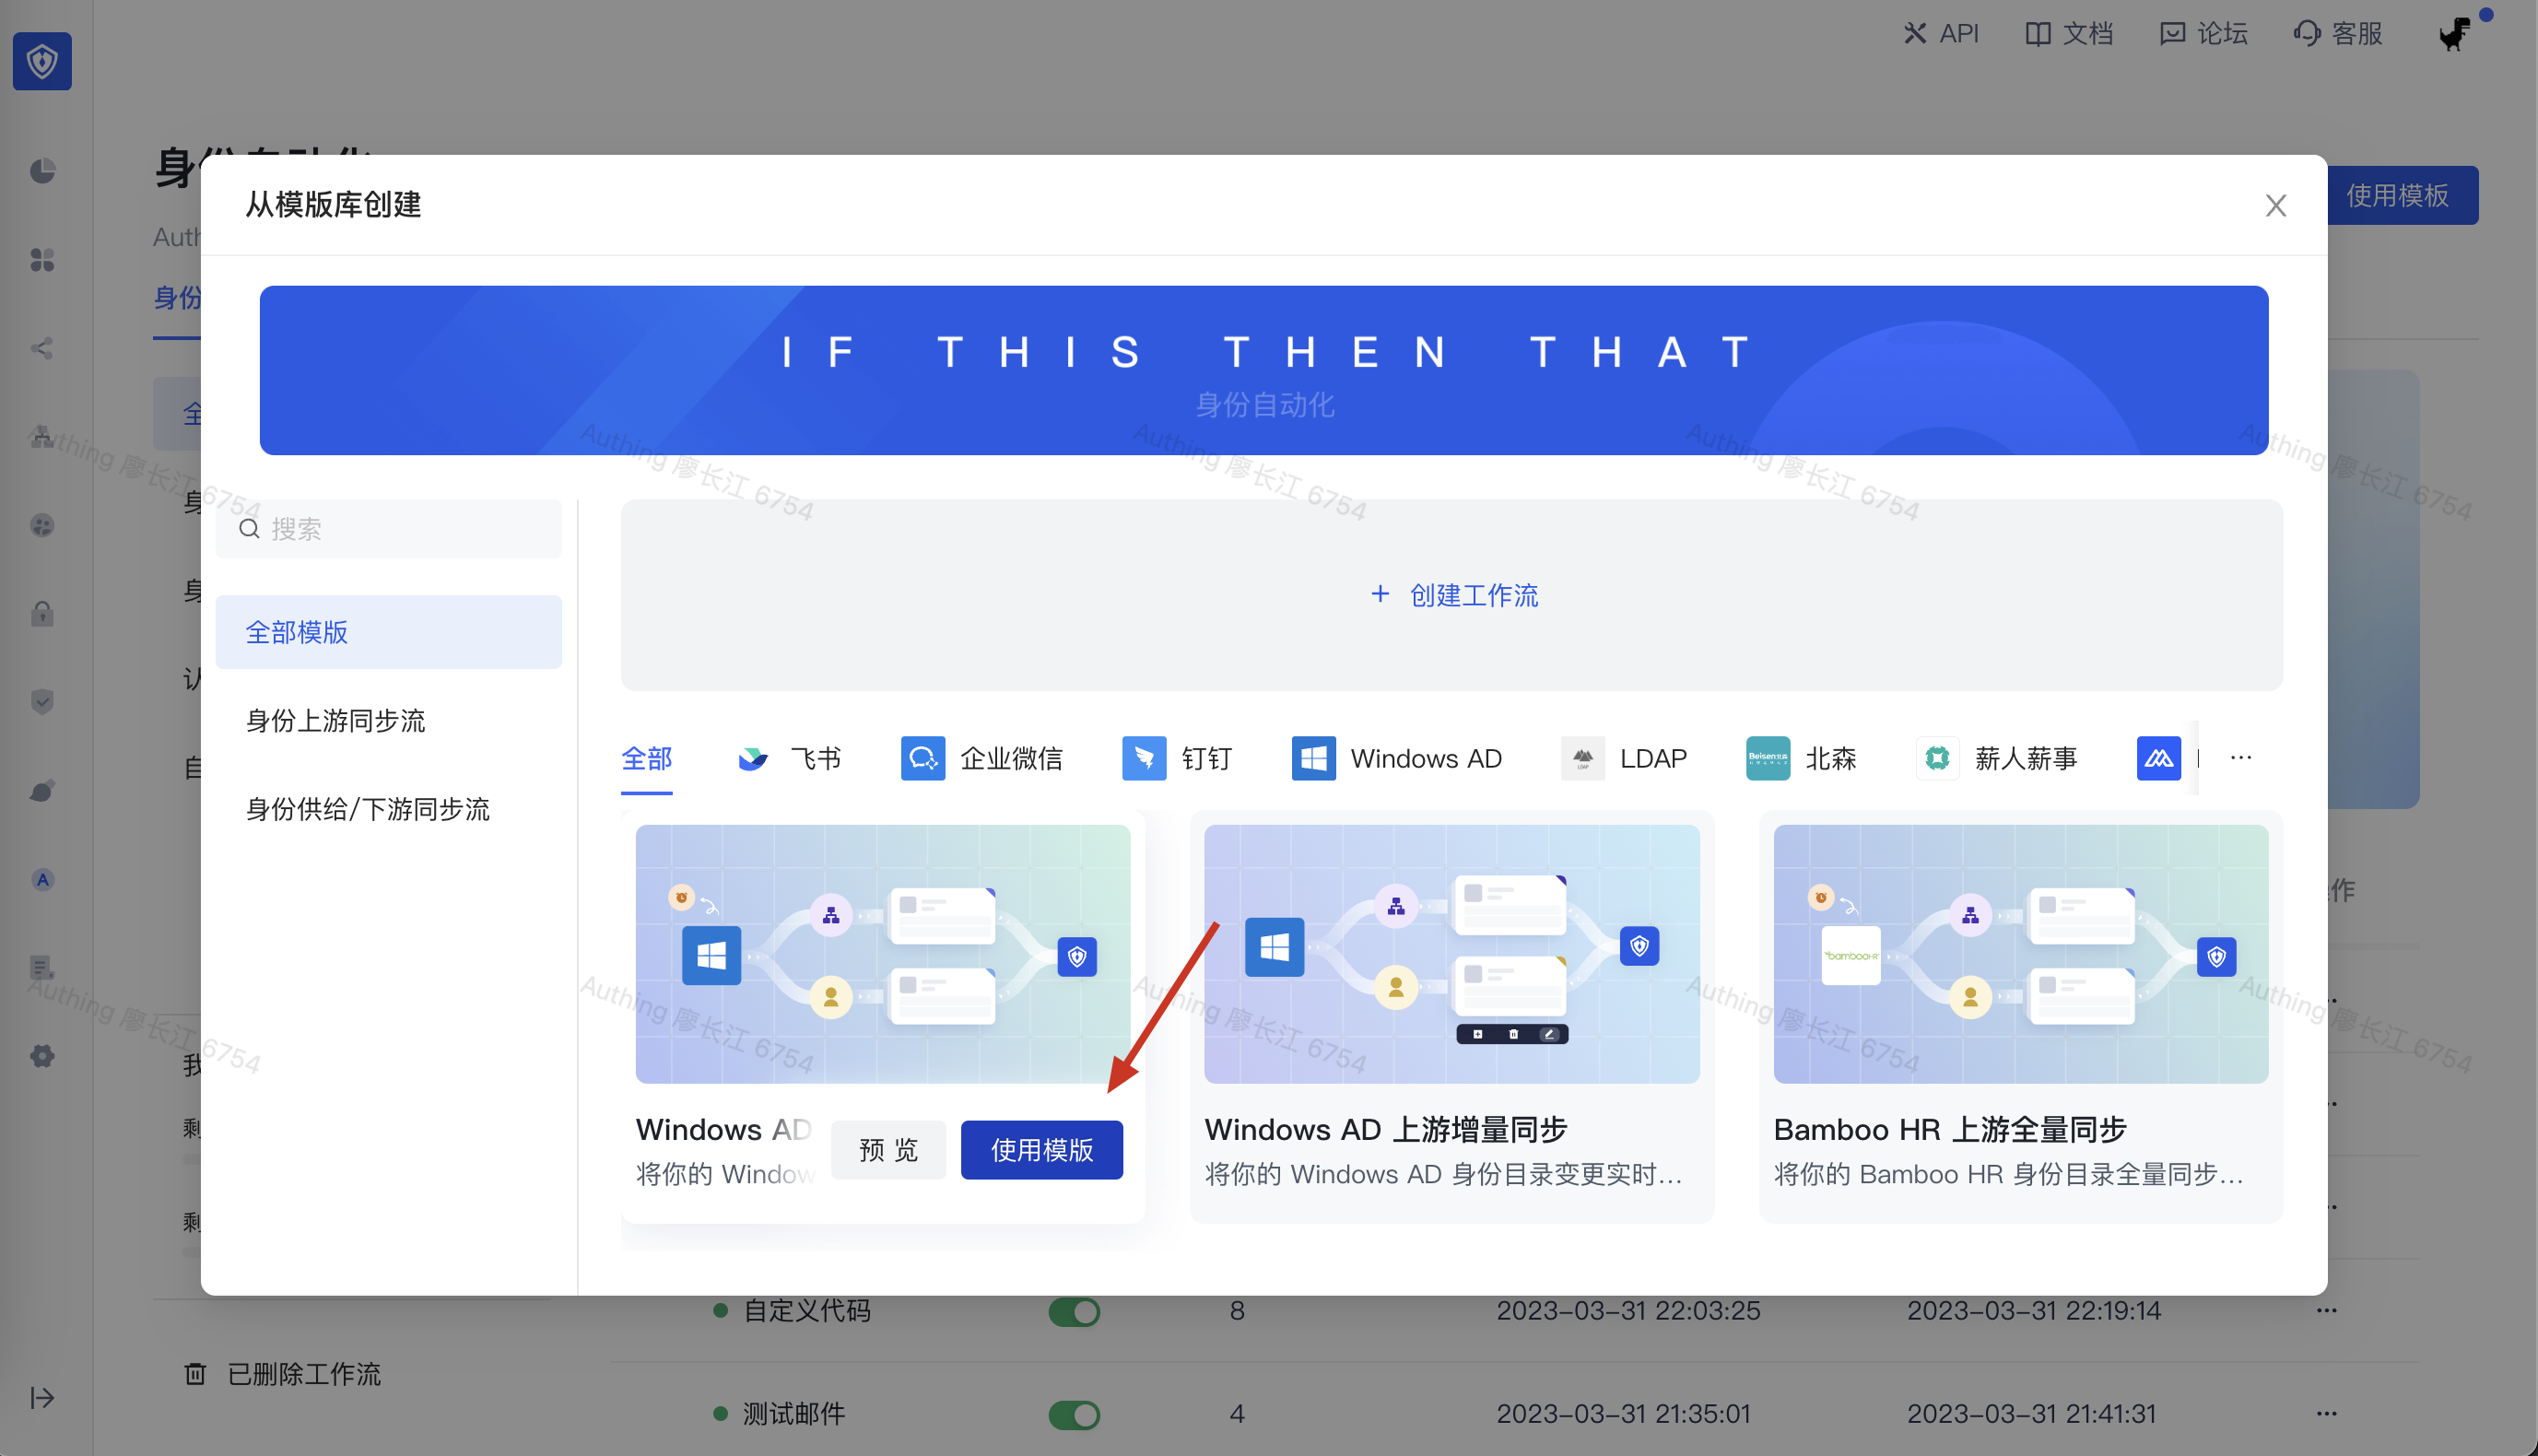Click the Feishu (飞书) filter icon
The width and height of the screenshot is (2538, 1456).
click(x=752, y=759)
